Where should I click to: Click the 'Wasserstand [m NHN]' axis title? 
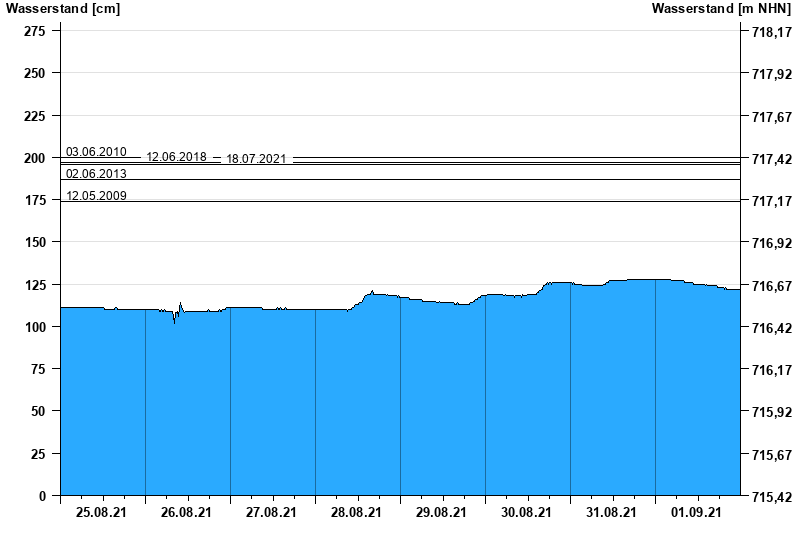point(722,9)
